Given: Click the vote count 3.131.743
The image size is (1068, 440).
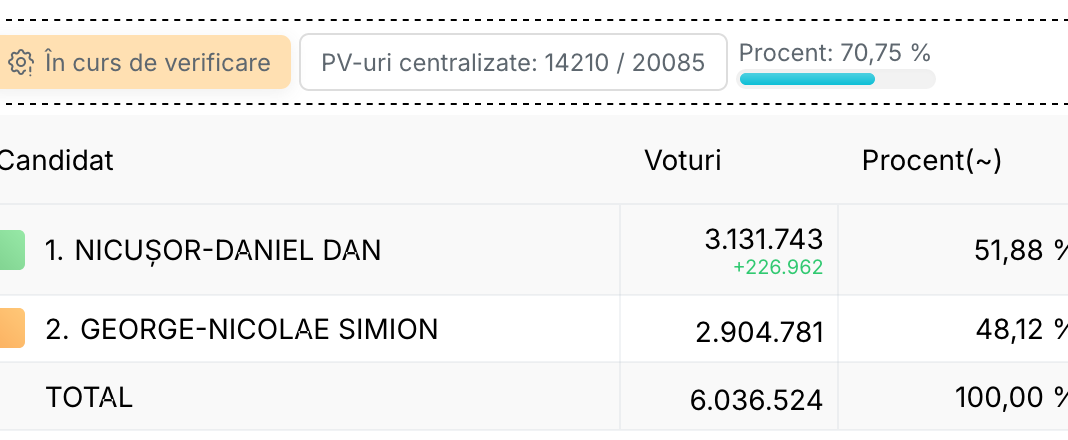Looking at the screenshot, I should click(x=764, y=239).
